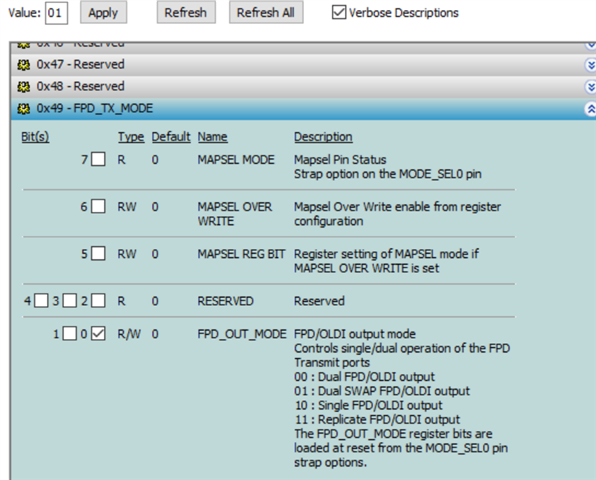The width and height of the screenshot is (596, 480).
Task: Click the Bit(s) column header
Action: click(35, 137)
